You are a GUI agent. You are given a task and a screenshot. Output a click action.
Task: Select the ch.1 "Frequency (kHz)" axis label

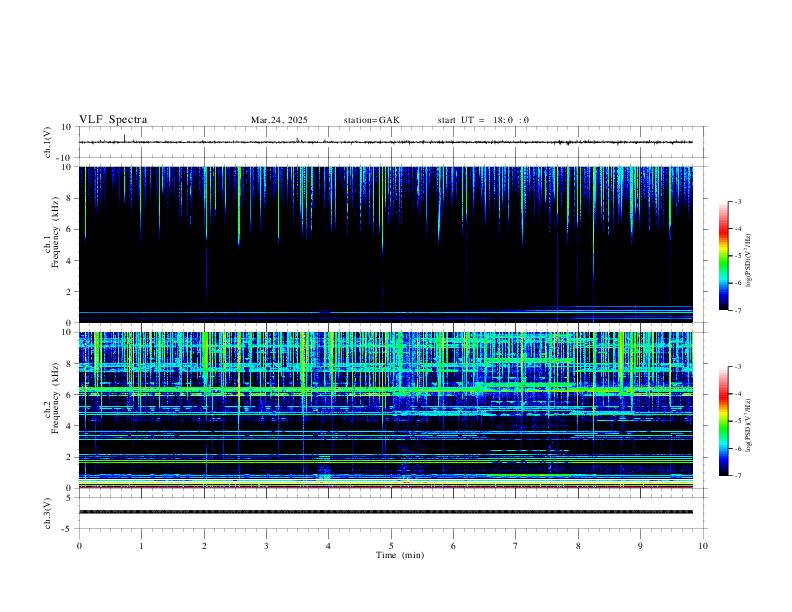pos(55,232)
